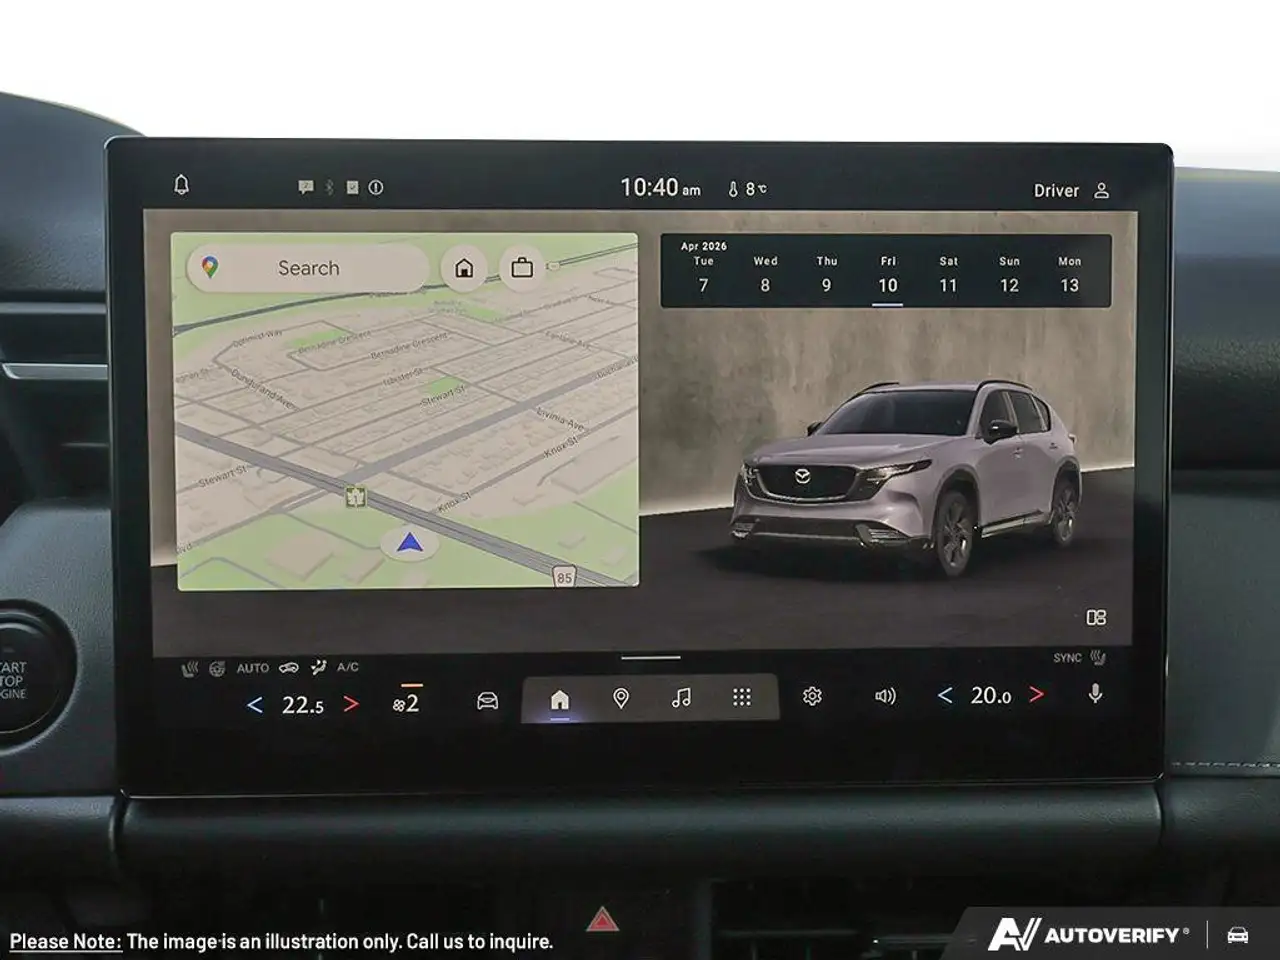Open the all apps grid tab
Viewport: 1280px width, 960px height.
(x=742, y=697)
